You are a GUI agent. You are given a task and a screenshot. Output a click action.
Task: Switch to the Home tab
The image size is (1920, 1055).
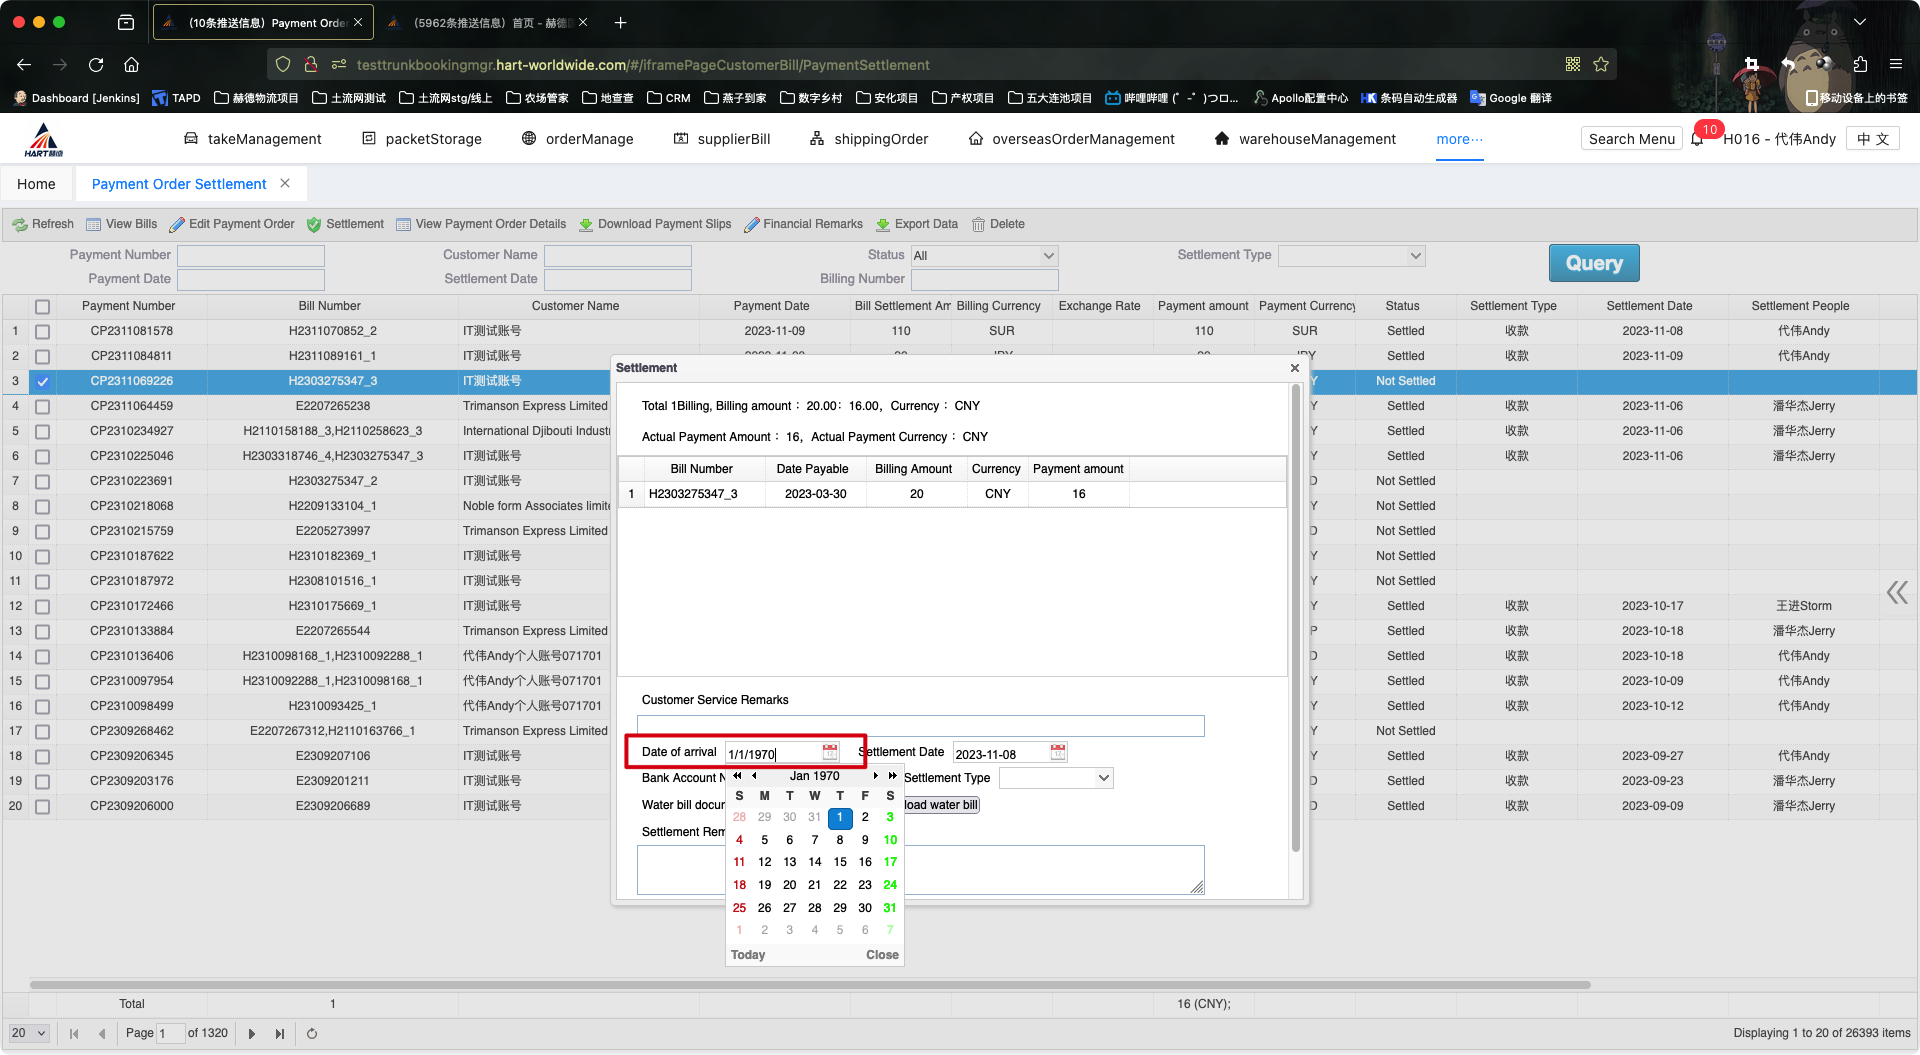pyautogui.click(x=36, y=184)
